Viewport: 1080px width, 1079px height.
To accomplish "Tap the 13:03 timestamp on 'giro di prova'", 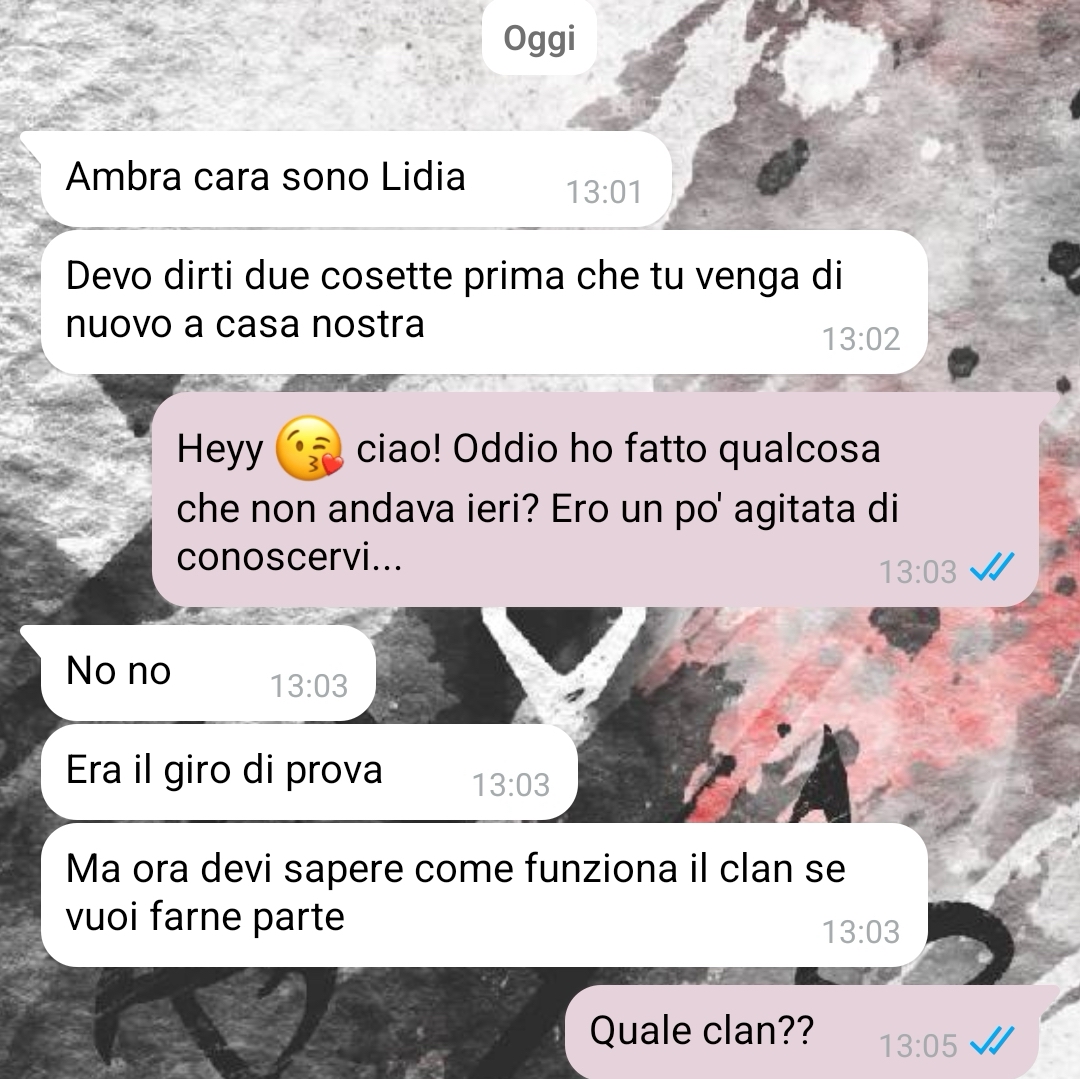I will 510,785.
